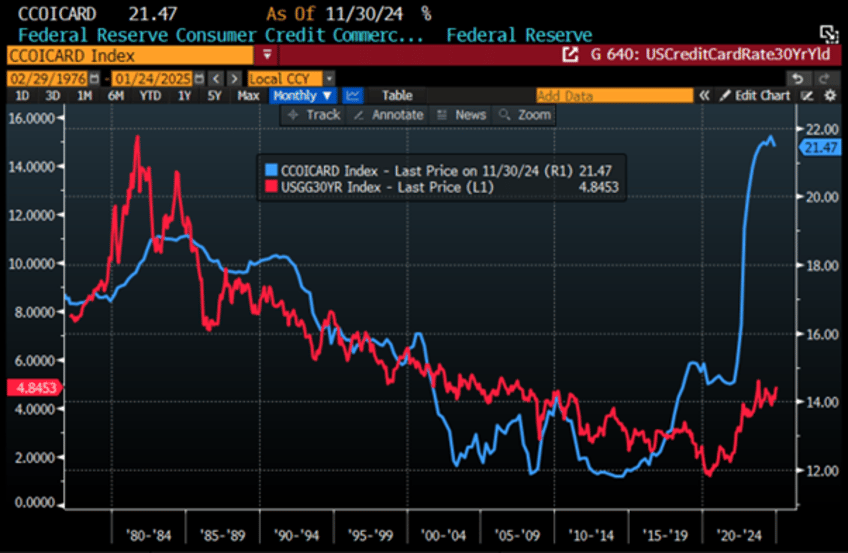
Task: Select the 5Y range tab
Action: (x=215, y=96)
